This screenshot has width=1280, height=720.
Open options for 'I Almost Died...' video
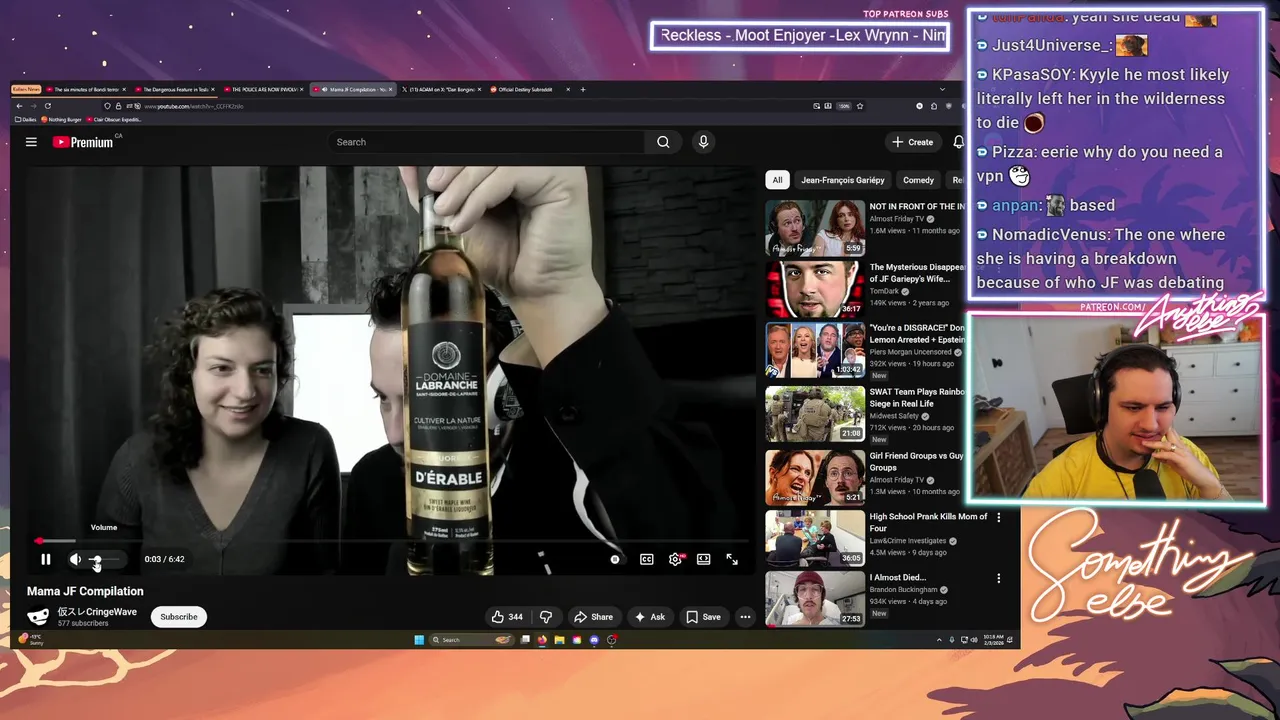click(998, 578)
